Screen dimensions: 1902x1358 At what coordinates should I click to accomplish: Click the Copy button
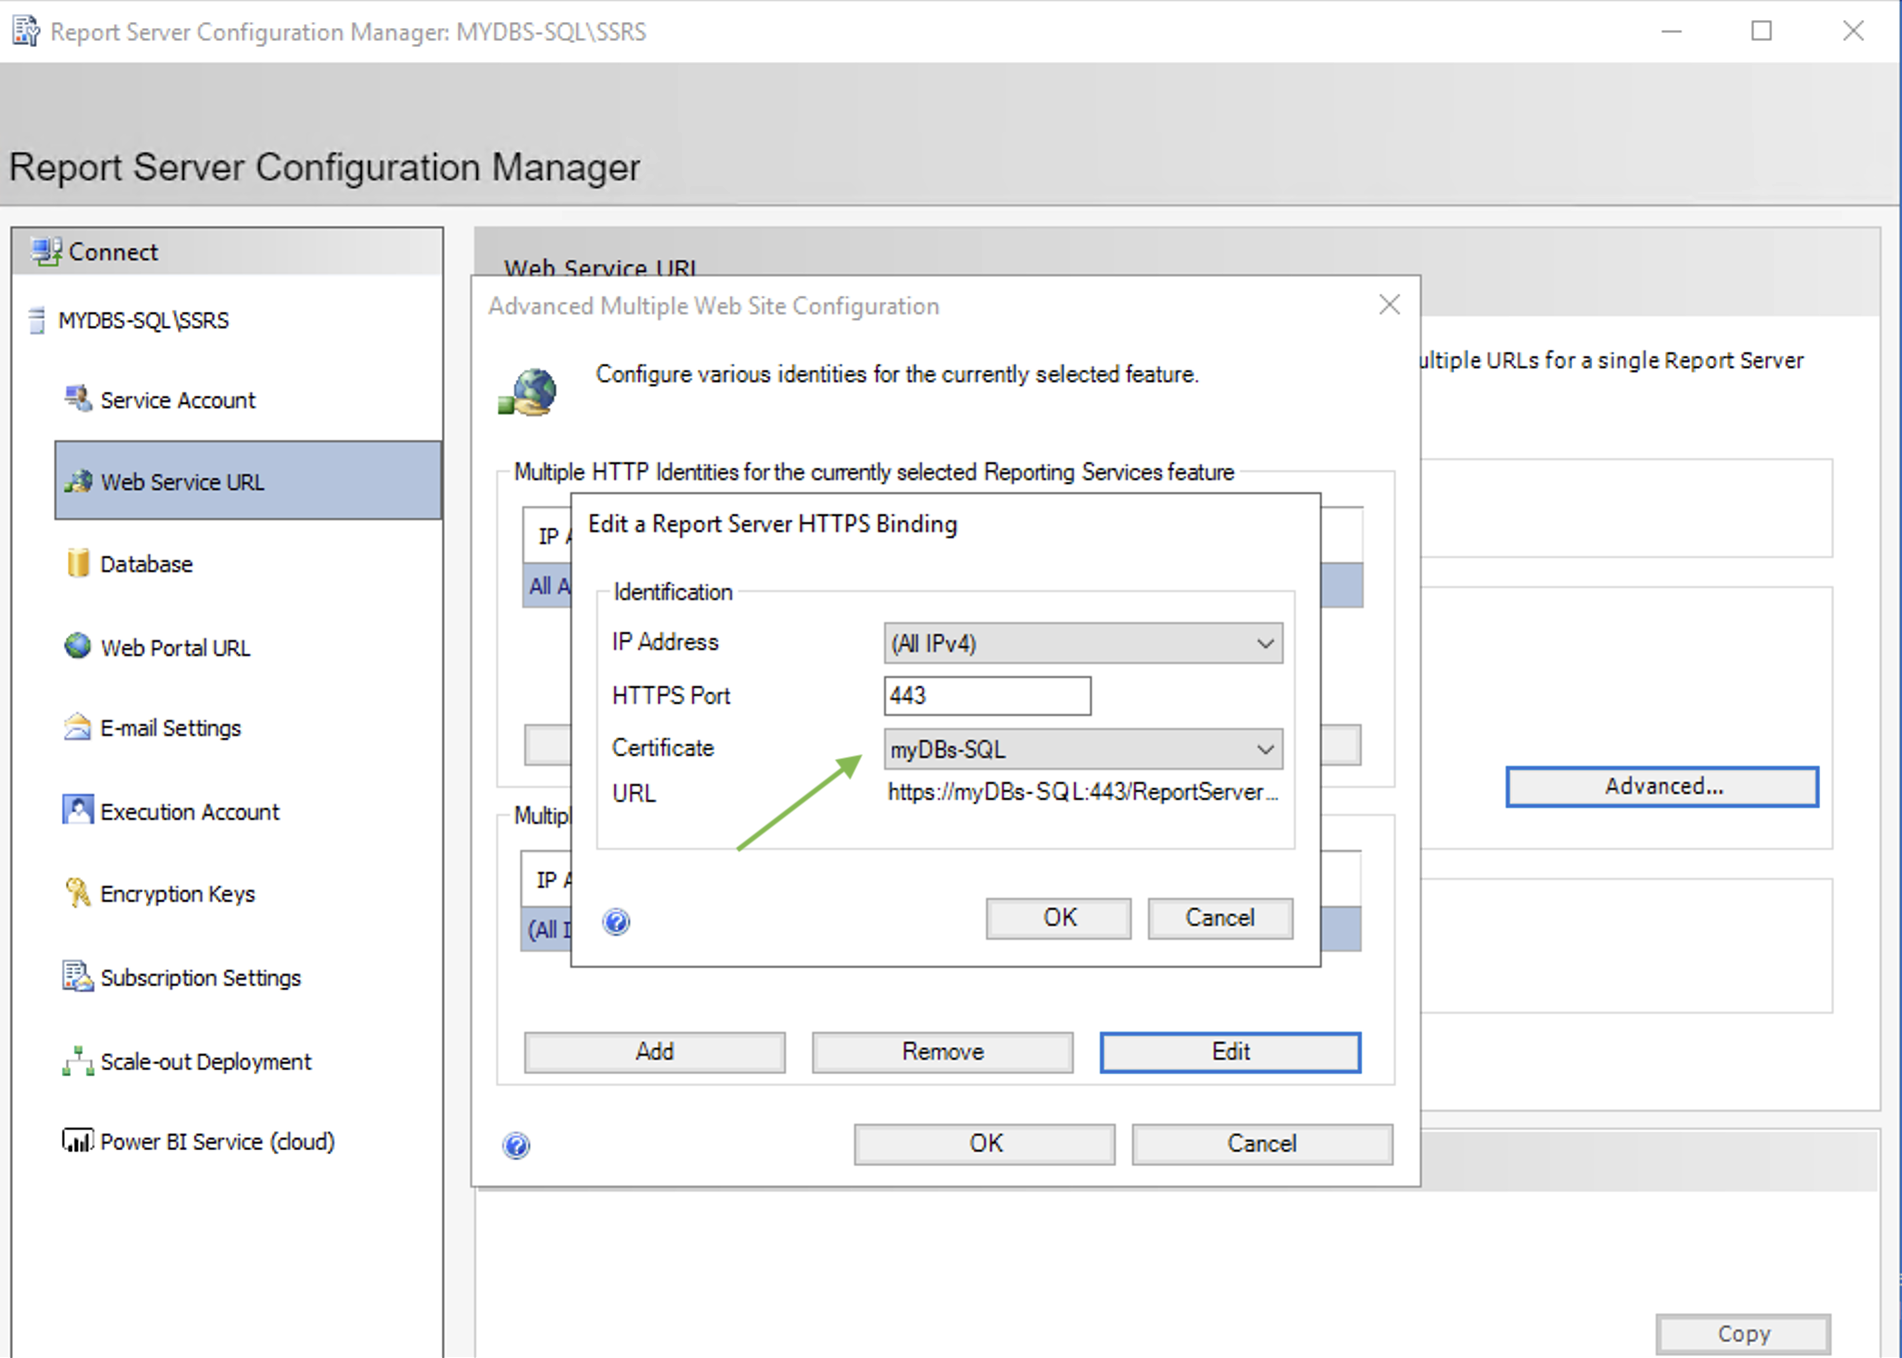pyautogui.click(x=1743, y=1334)
